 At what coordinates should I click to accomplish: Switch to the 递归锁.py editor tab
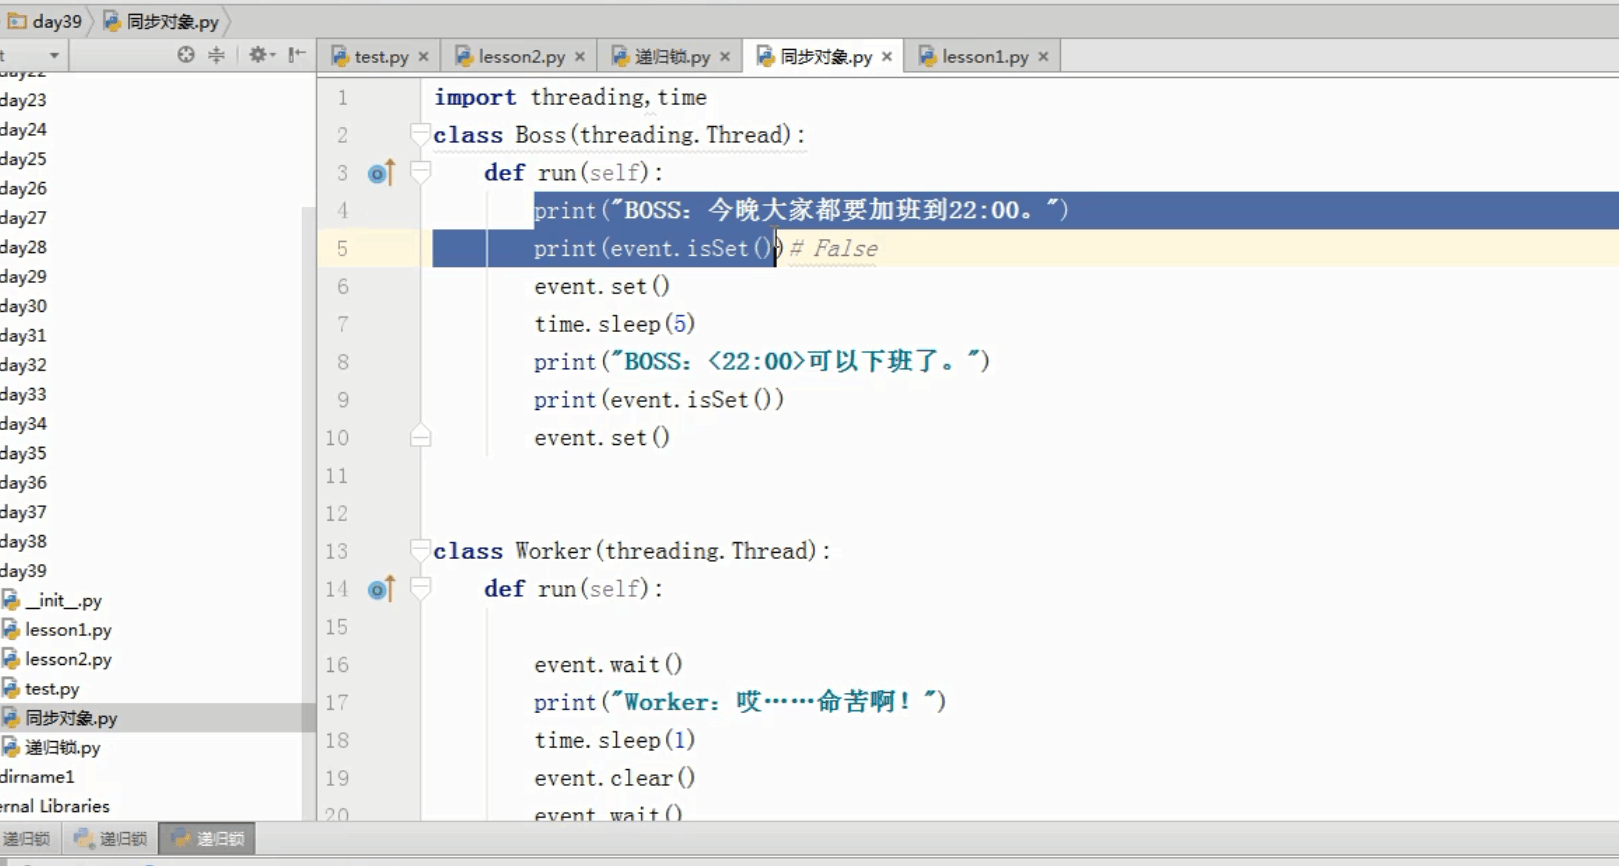tap(671, 57)
